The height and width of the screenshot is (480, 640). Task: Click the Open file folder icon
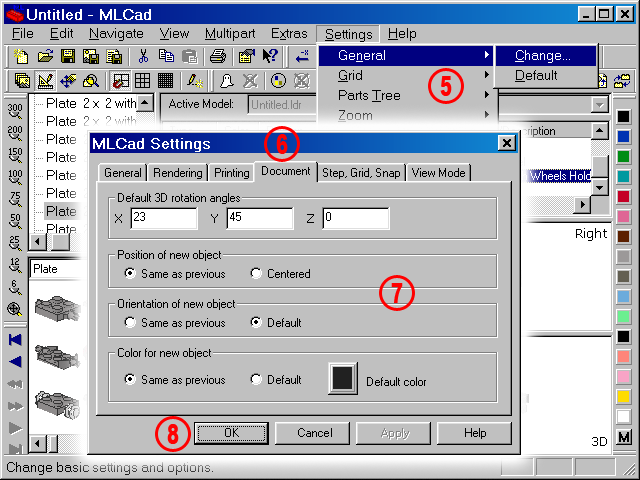coord(45,56)
